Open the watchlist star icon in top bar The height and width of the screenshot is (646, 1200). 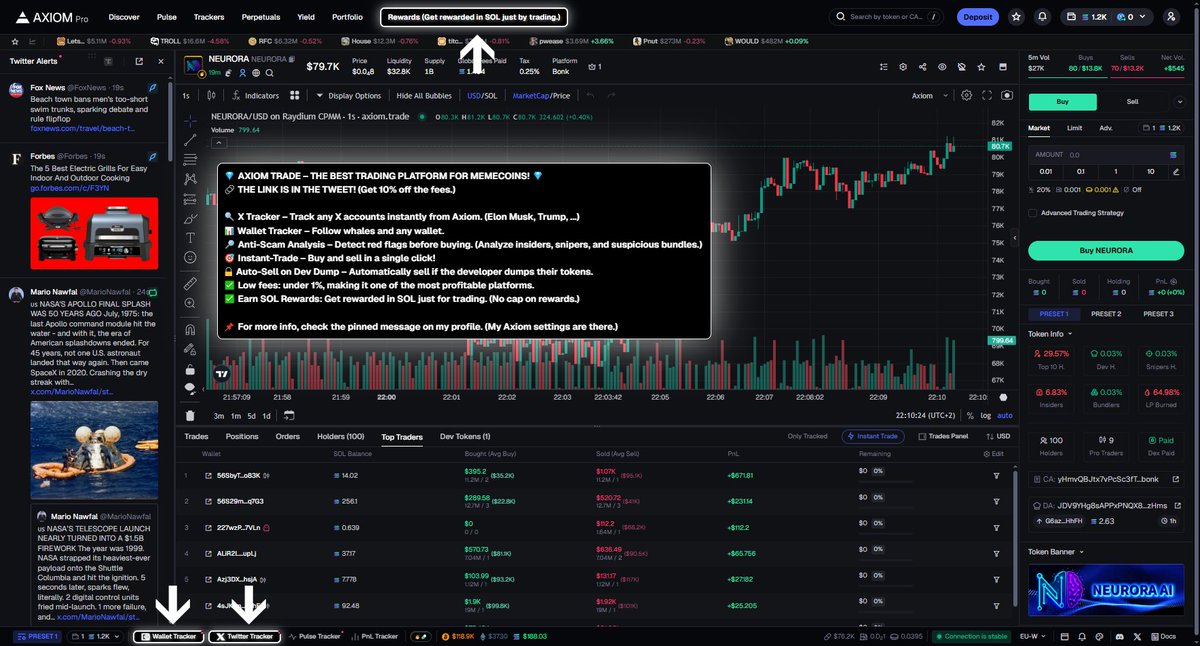coord(1016,17)
